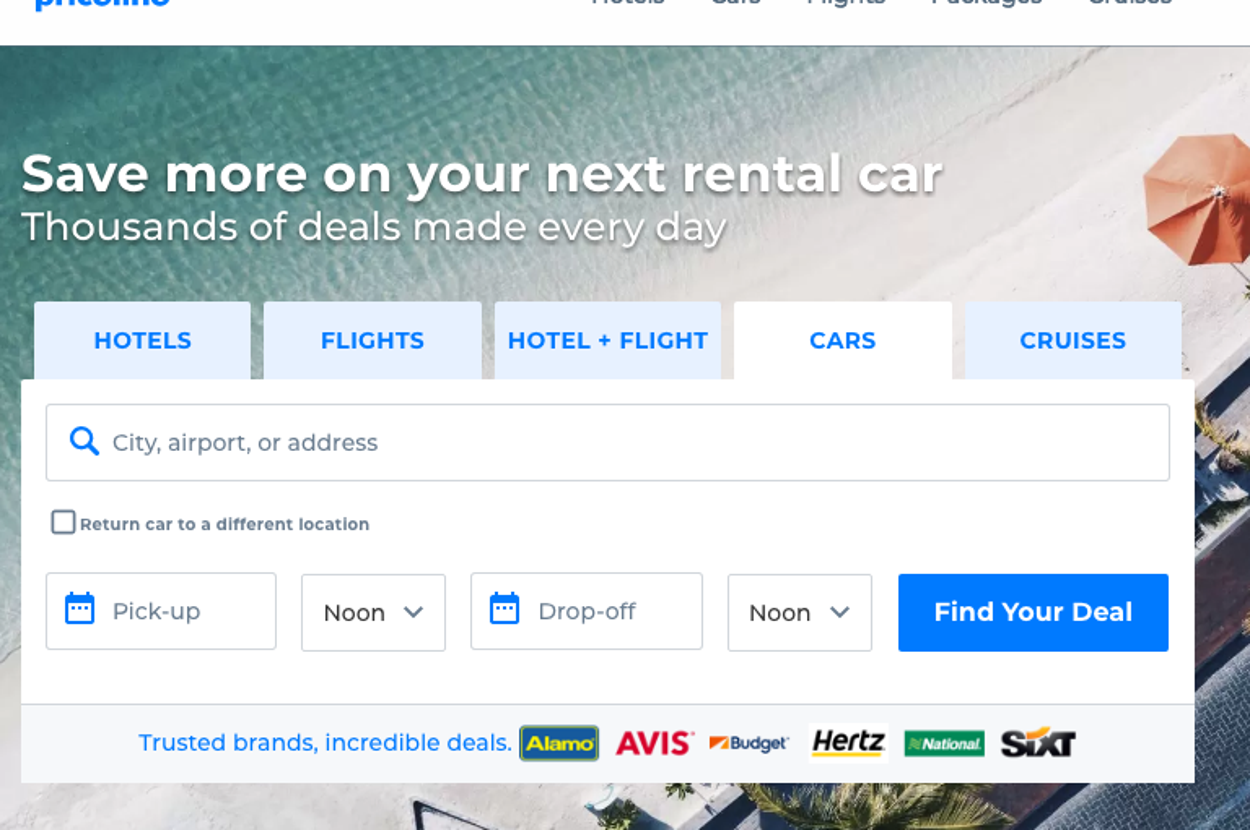
Task: Open the pick-up time Noon dropdown
Action: (373, 612)
